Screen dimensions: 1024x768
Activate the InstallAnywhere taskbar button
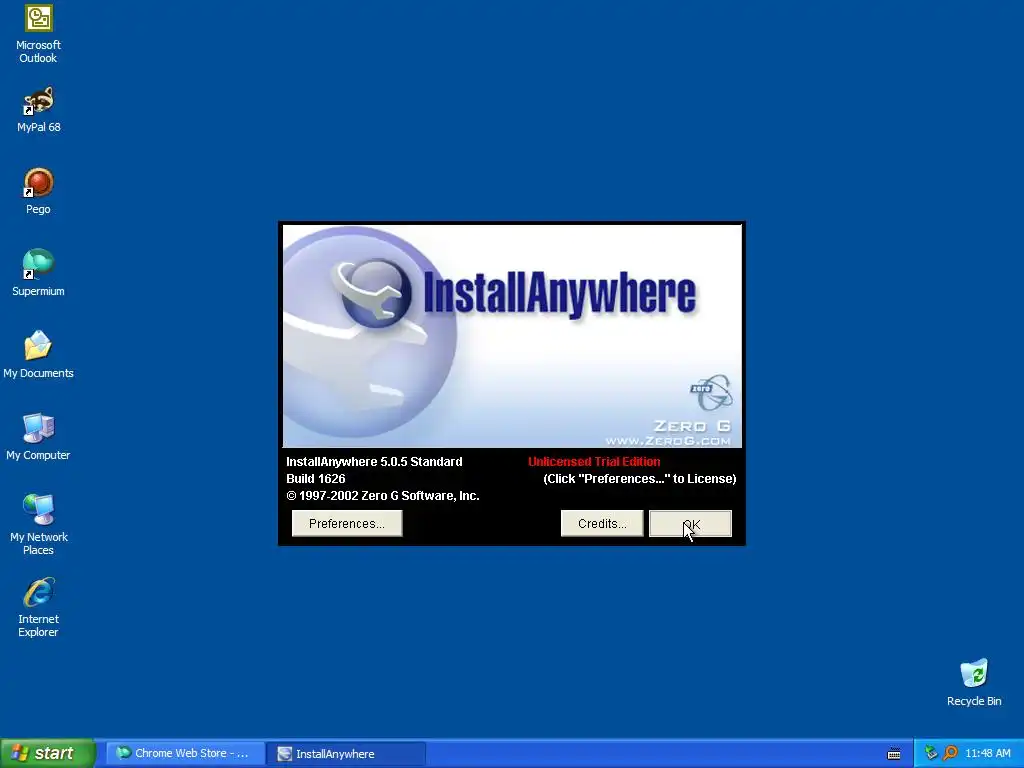346,754
